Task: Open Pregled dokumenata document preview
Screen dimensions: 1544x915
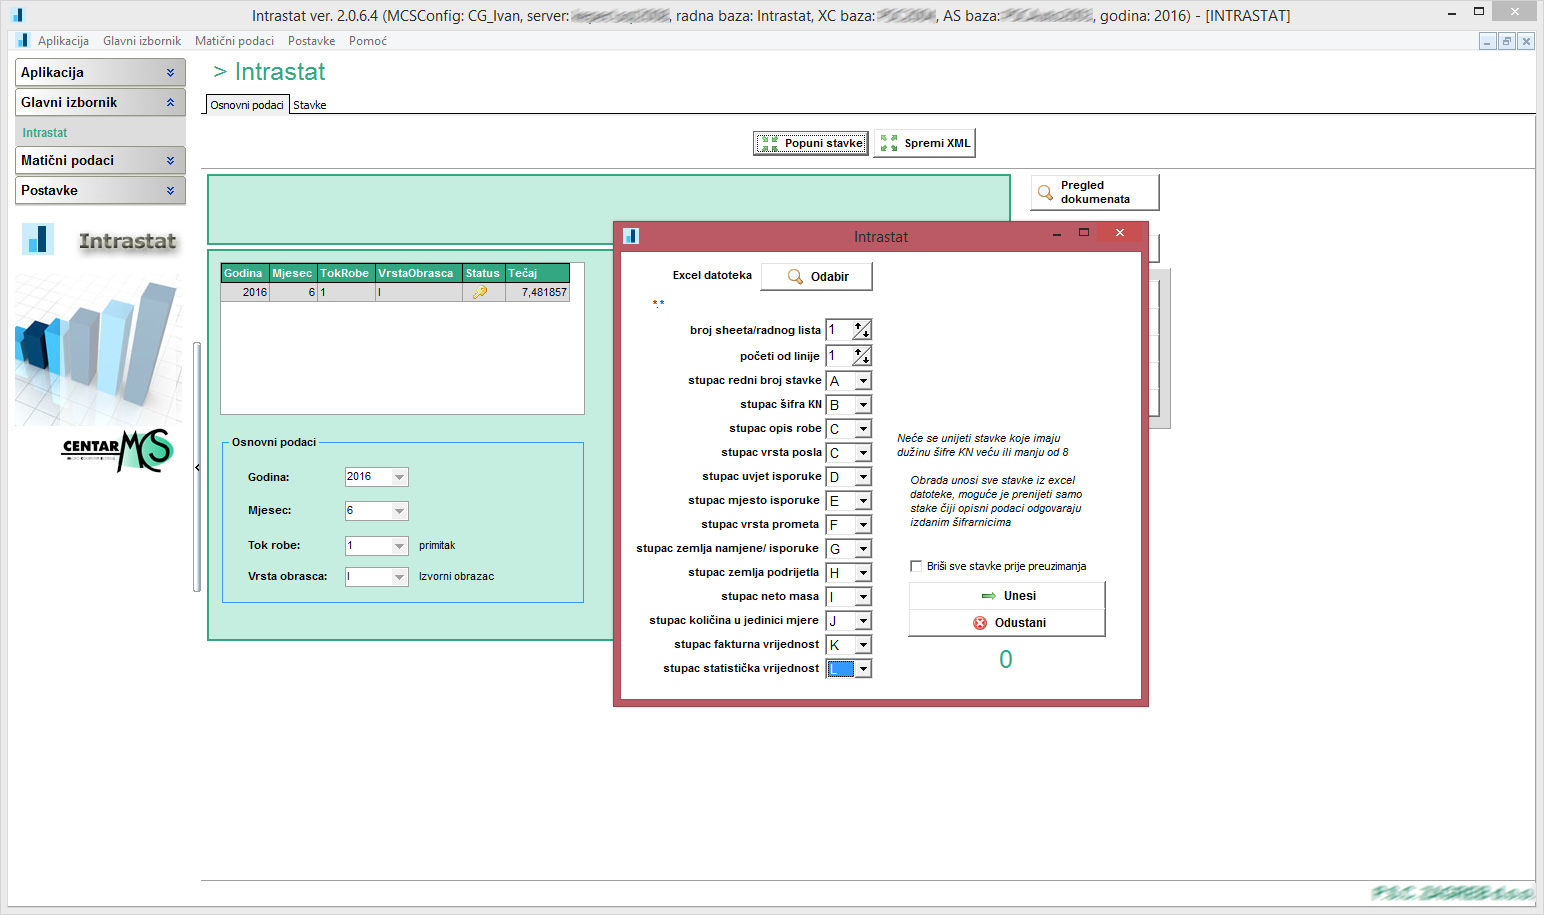Action: [1095, 192]
